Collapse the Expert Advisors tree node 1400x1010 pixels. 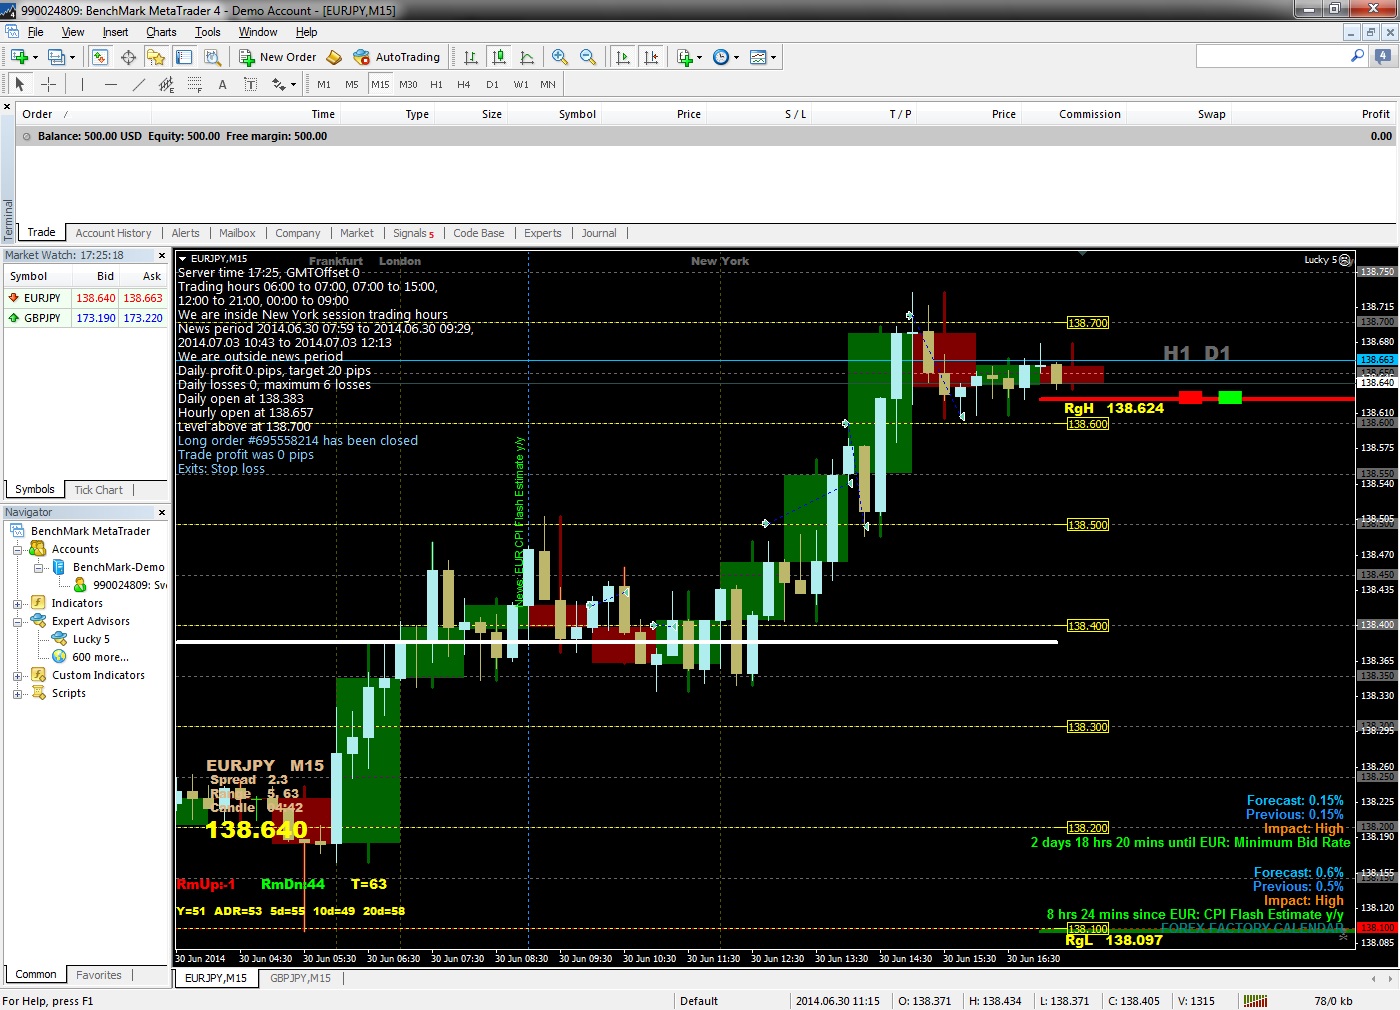coord(17,622)
